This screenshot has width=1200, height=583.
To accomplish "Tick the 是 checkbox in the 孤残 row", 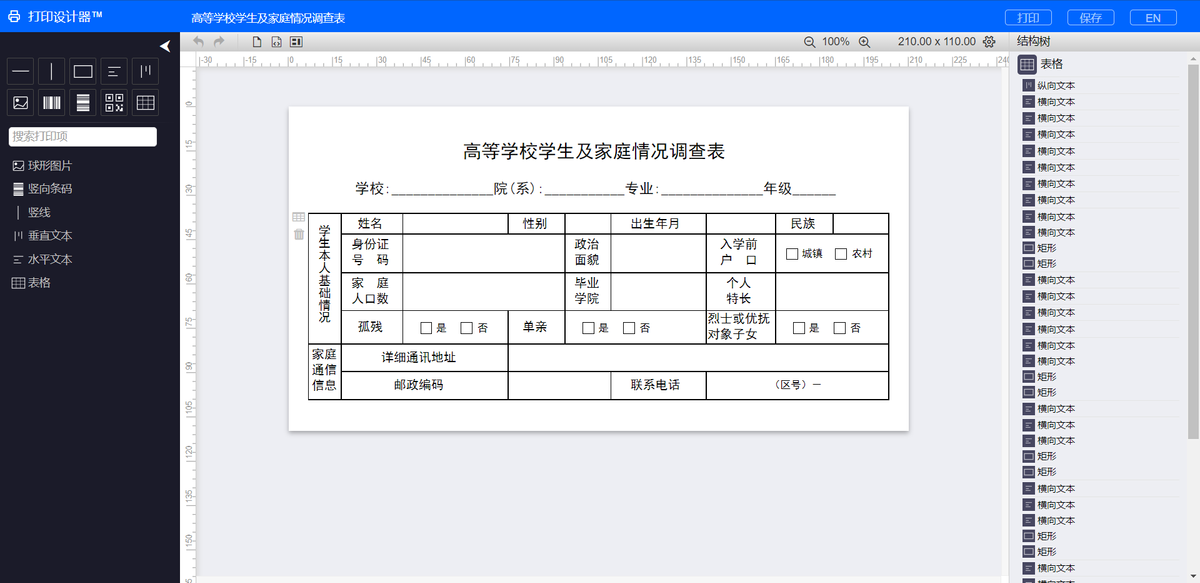I will [x=426, y=328].
